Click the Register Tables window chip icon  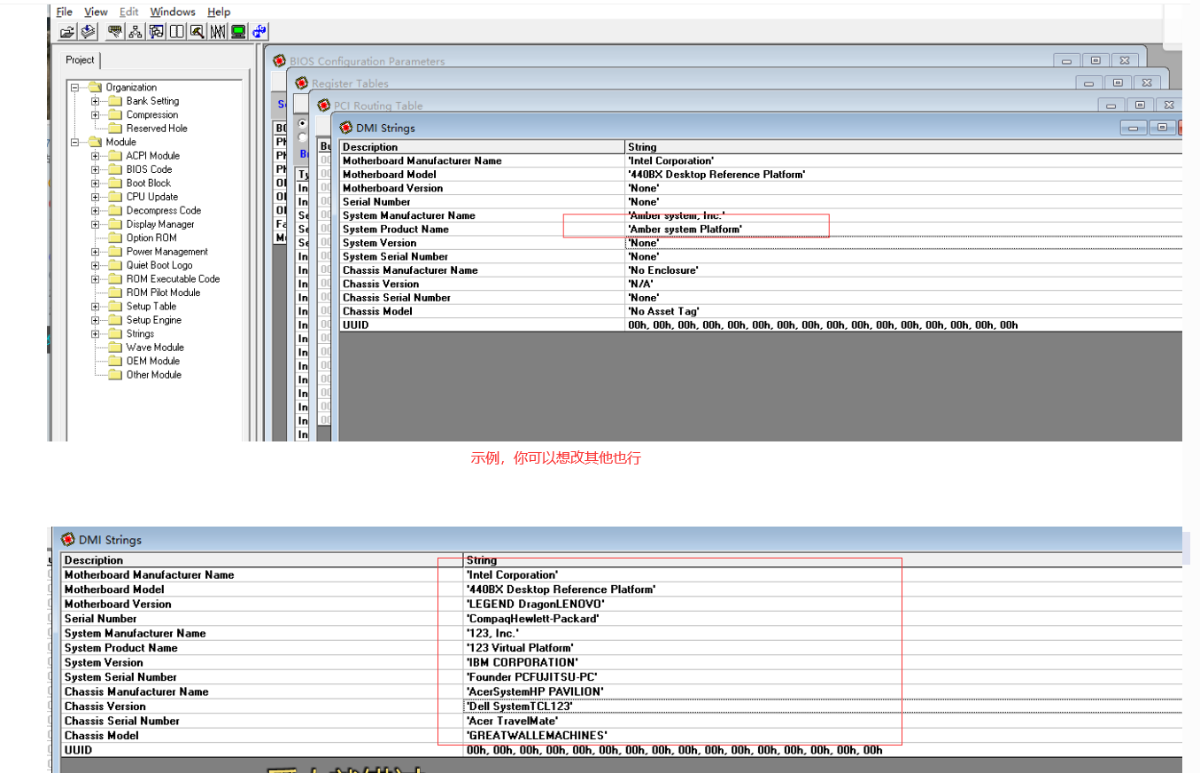pos(302,83)
